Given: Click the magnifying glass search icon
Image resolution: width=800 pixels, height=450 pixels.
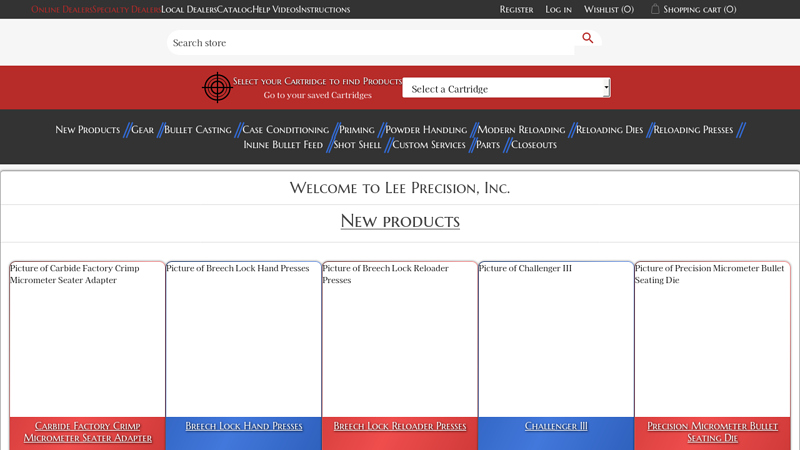Looking at the screenshot, I should (x=587, y=39).
